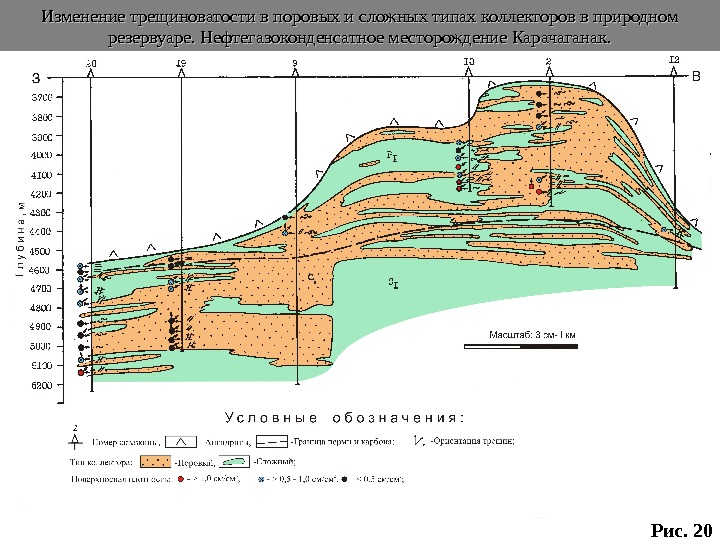Click the 'C1' label right of well 9

tap(312, 278)
